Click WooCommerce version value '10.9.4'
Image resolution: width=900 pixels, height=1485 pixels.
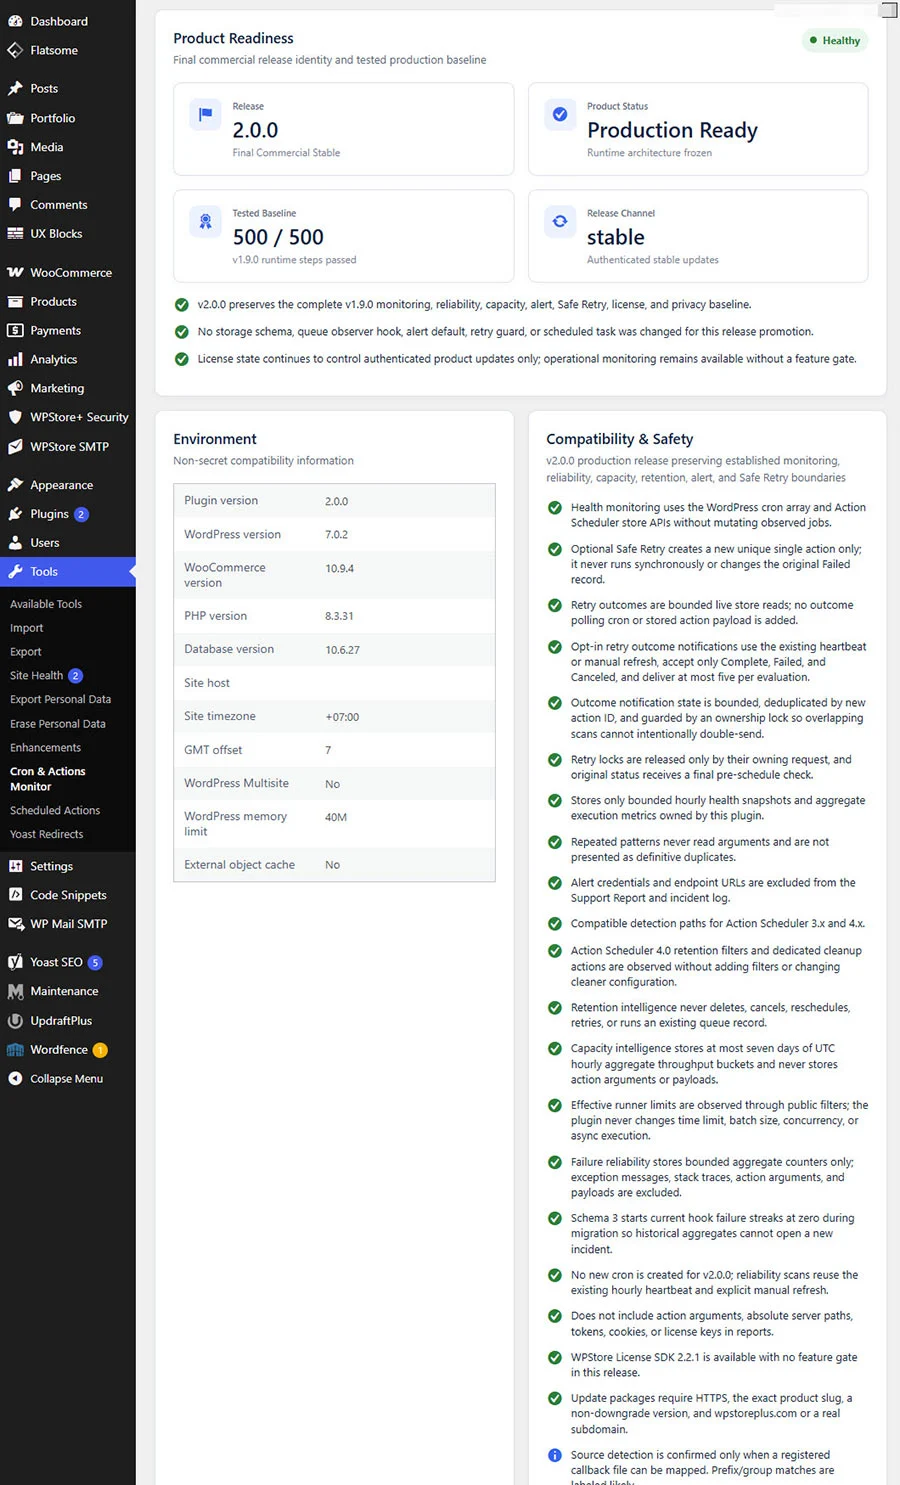click(339, 569)
